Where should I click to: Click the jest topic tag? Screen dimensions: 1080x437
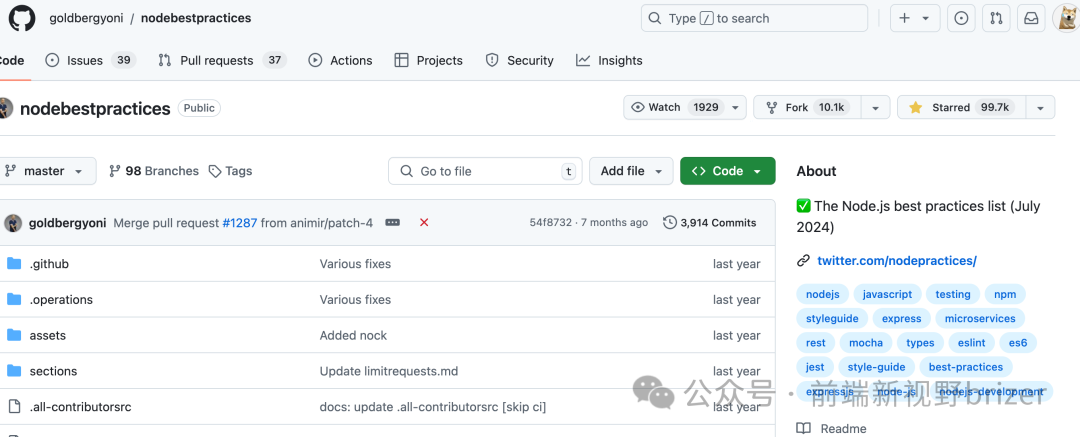(x=815, y=367)
